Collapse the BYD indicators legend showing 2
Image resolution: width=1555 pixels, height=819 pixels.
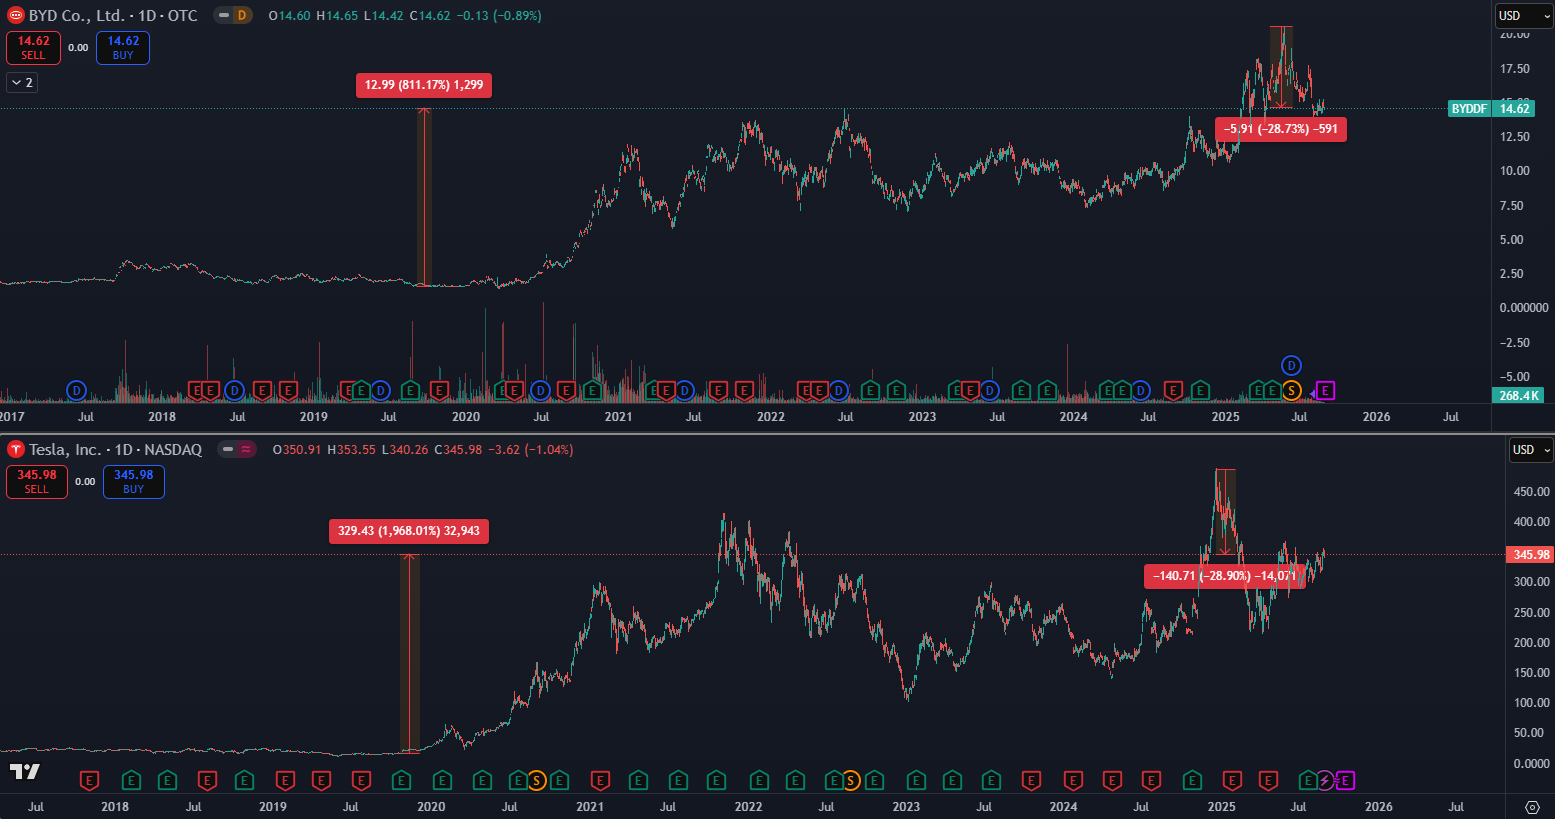[x=22, y=82]
